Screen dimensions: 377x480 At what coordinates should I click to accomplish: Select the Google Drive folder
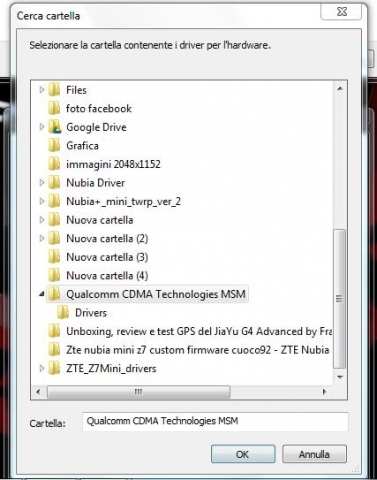[x=96, y=127]
